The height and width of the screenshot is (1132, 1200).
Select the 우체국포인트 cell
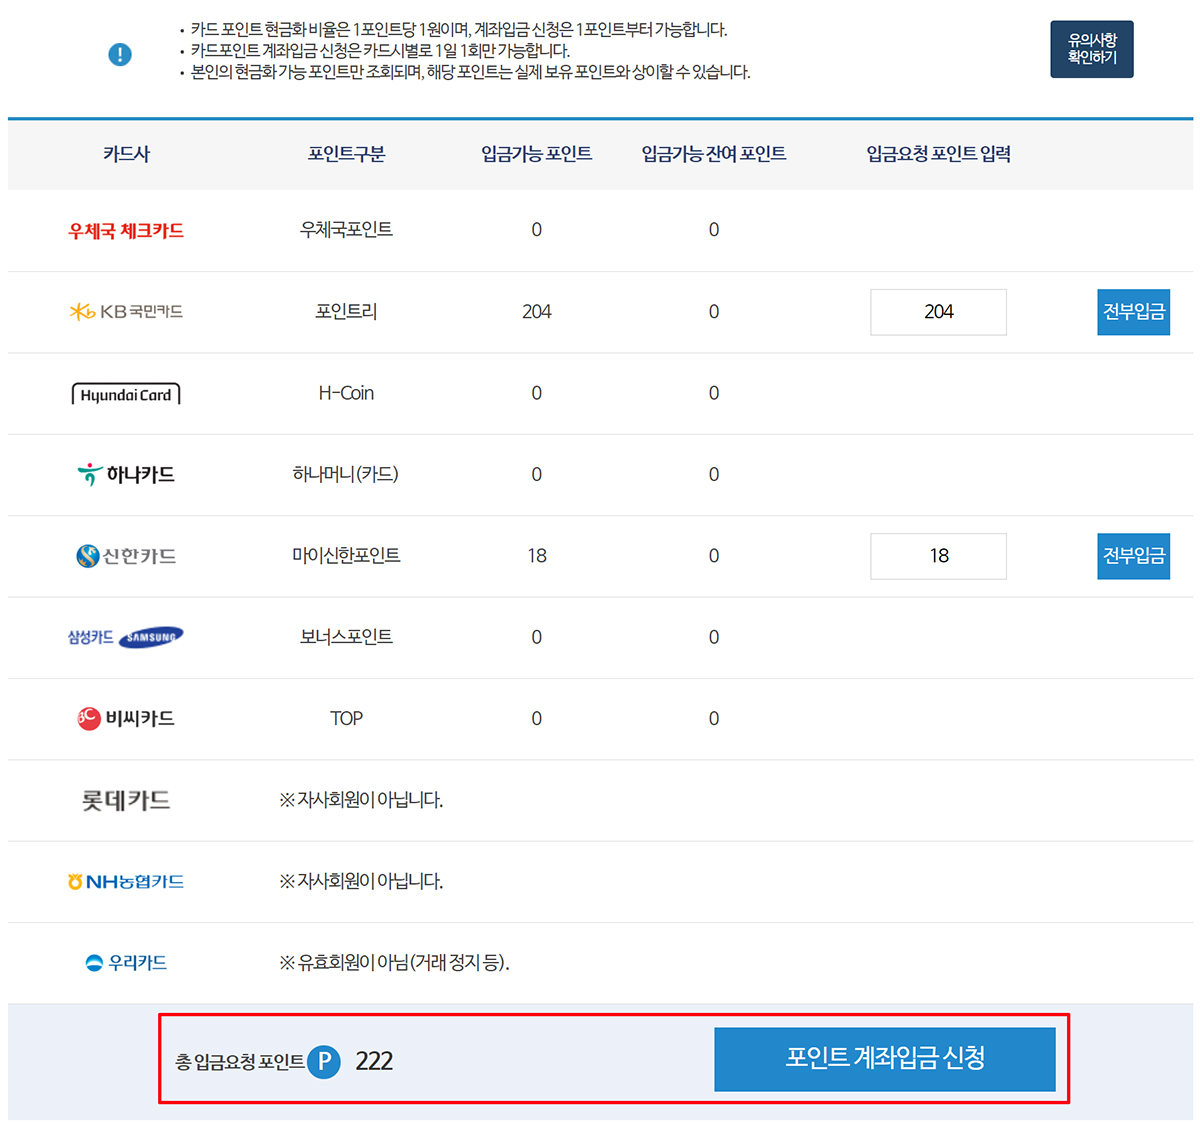click(346, 230)
